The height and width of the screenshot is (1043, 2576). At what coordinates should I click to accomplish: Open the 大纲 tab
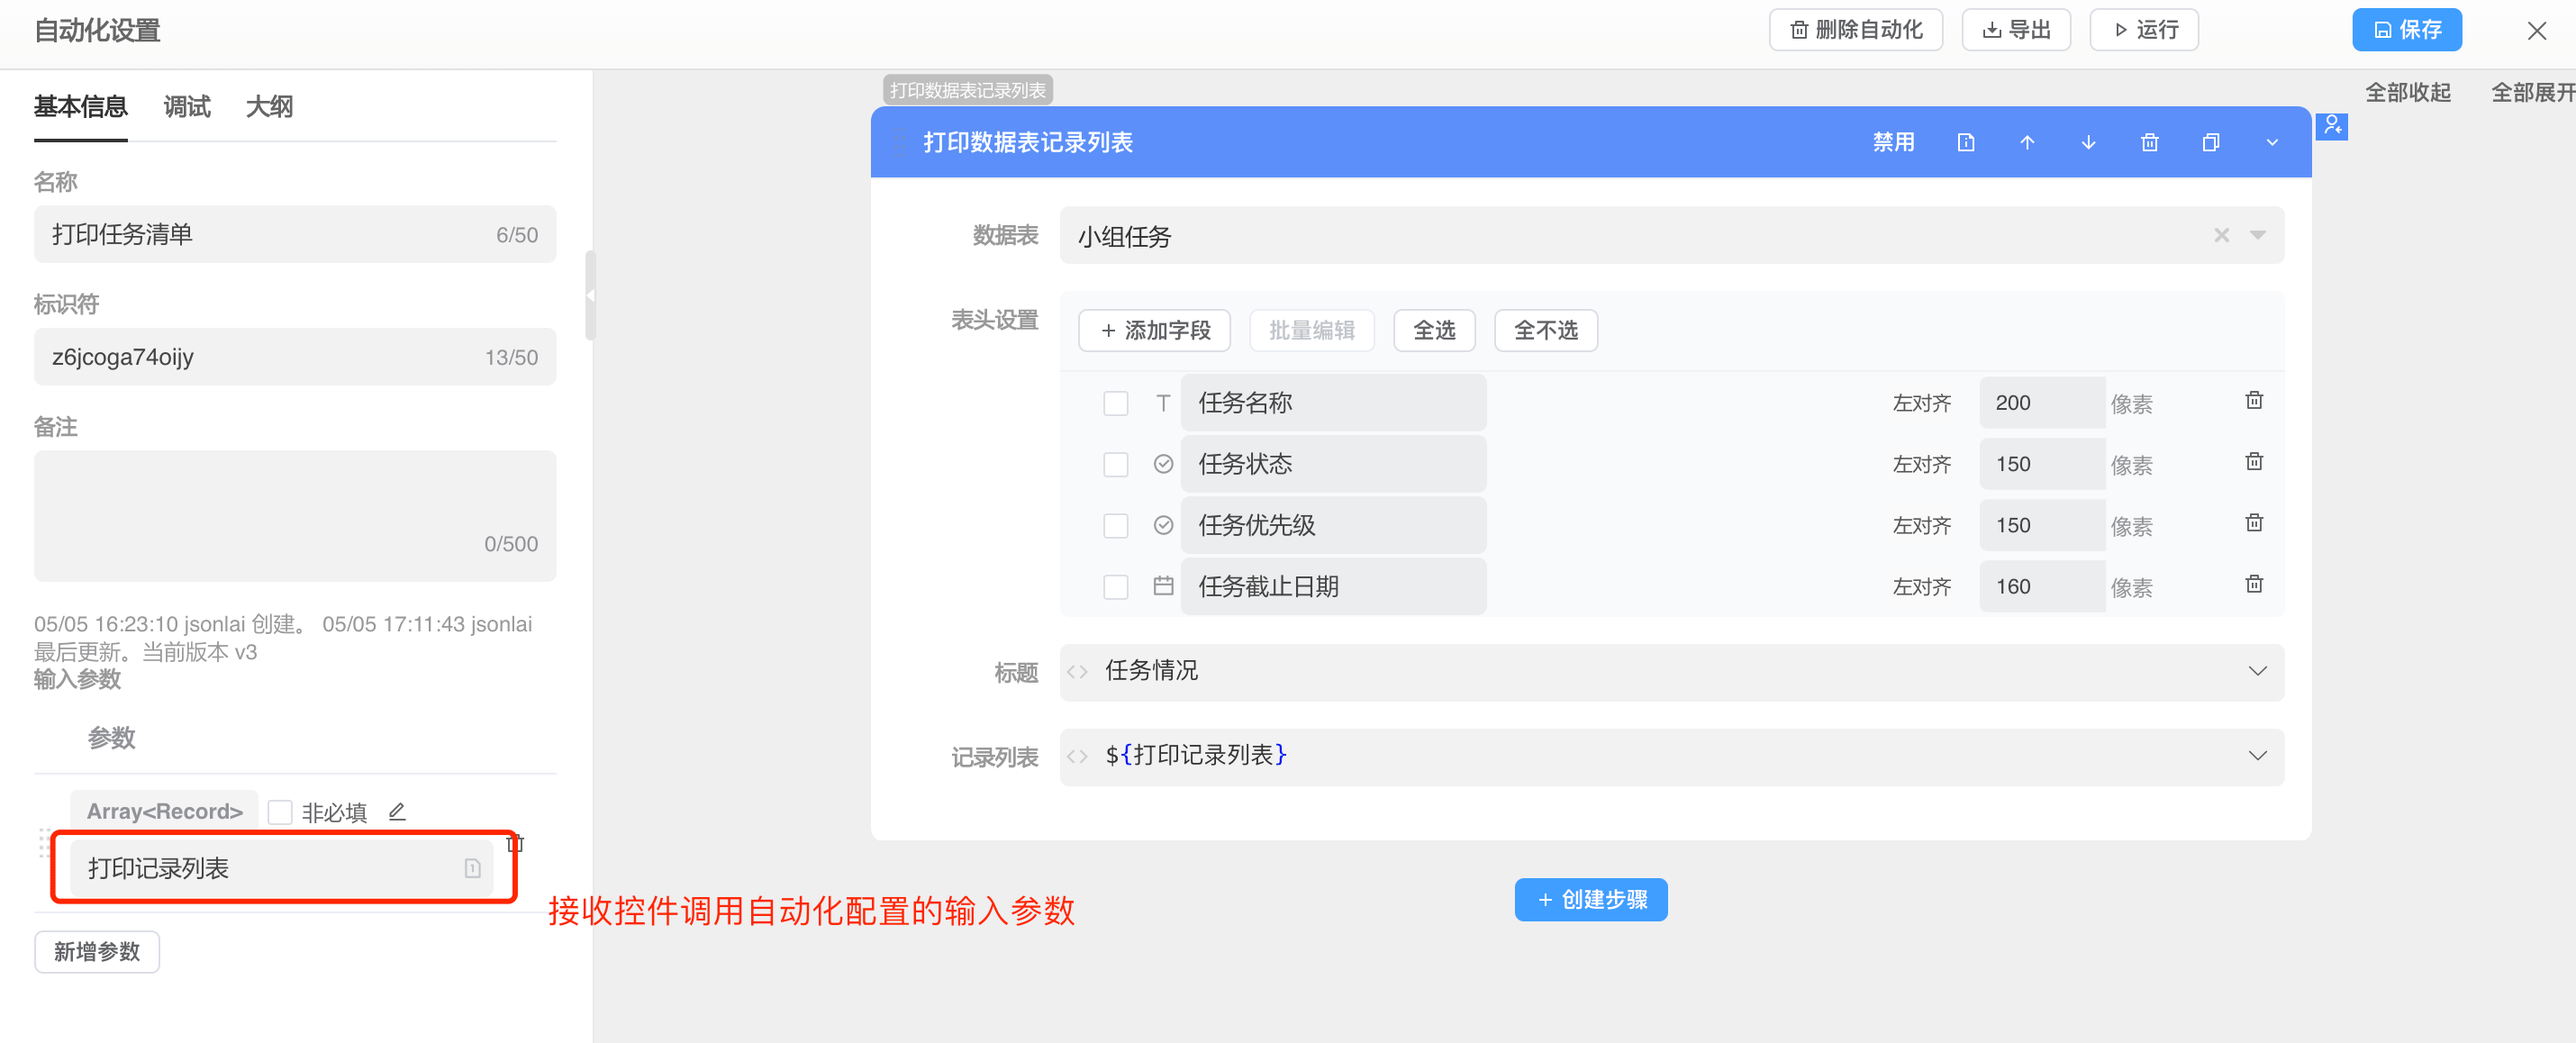coord(268,106)
